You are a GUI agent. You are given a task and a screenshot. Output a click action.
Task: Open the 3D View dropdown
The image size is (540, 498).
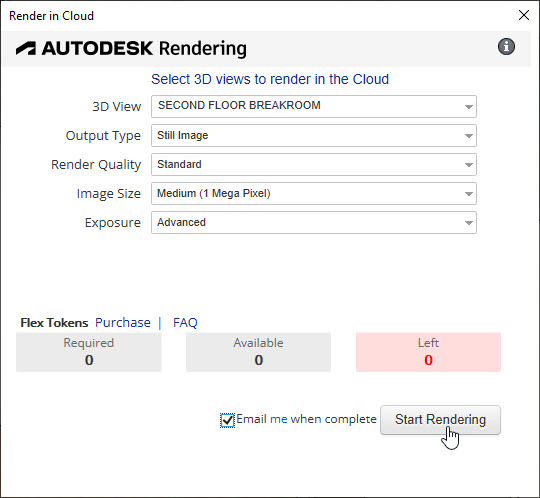click(314, 106)
